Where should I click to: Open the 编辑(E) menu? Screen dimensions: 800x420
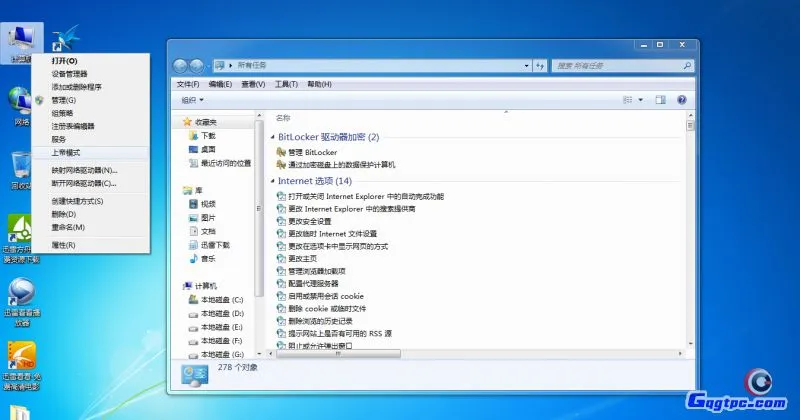tap(220, 84)
